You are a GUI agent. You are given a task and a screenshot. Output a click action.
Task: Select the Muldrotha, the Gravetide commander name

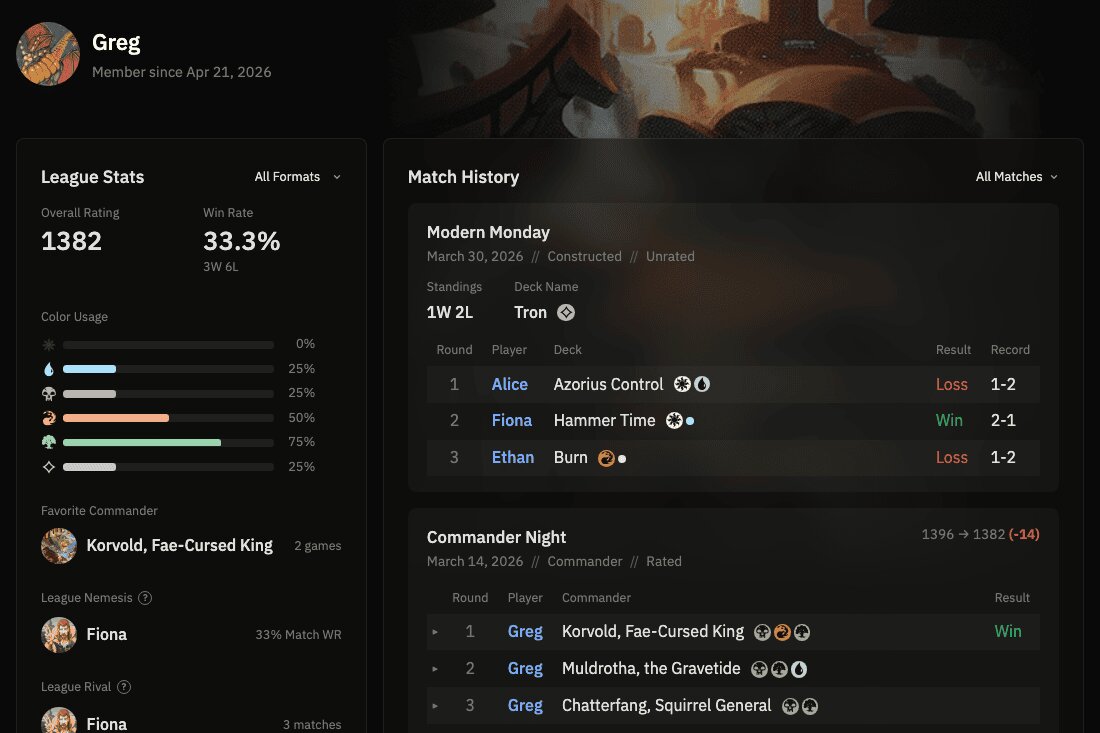(x=651, y=668)
